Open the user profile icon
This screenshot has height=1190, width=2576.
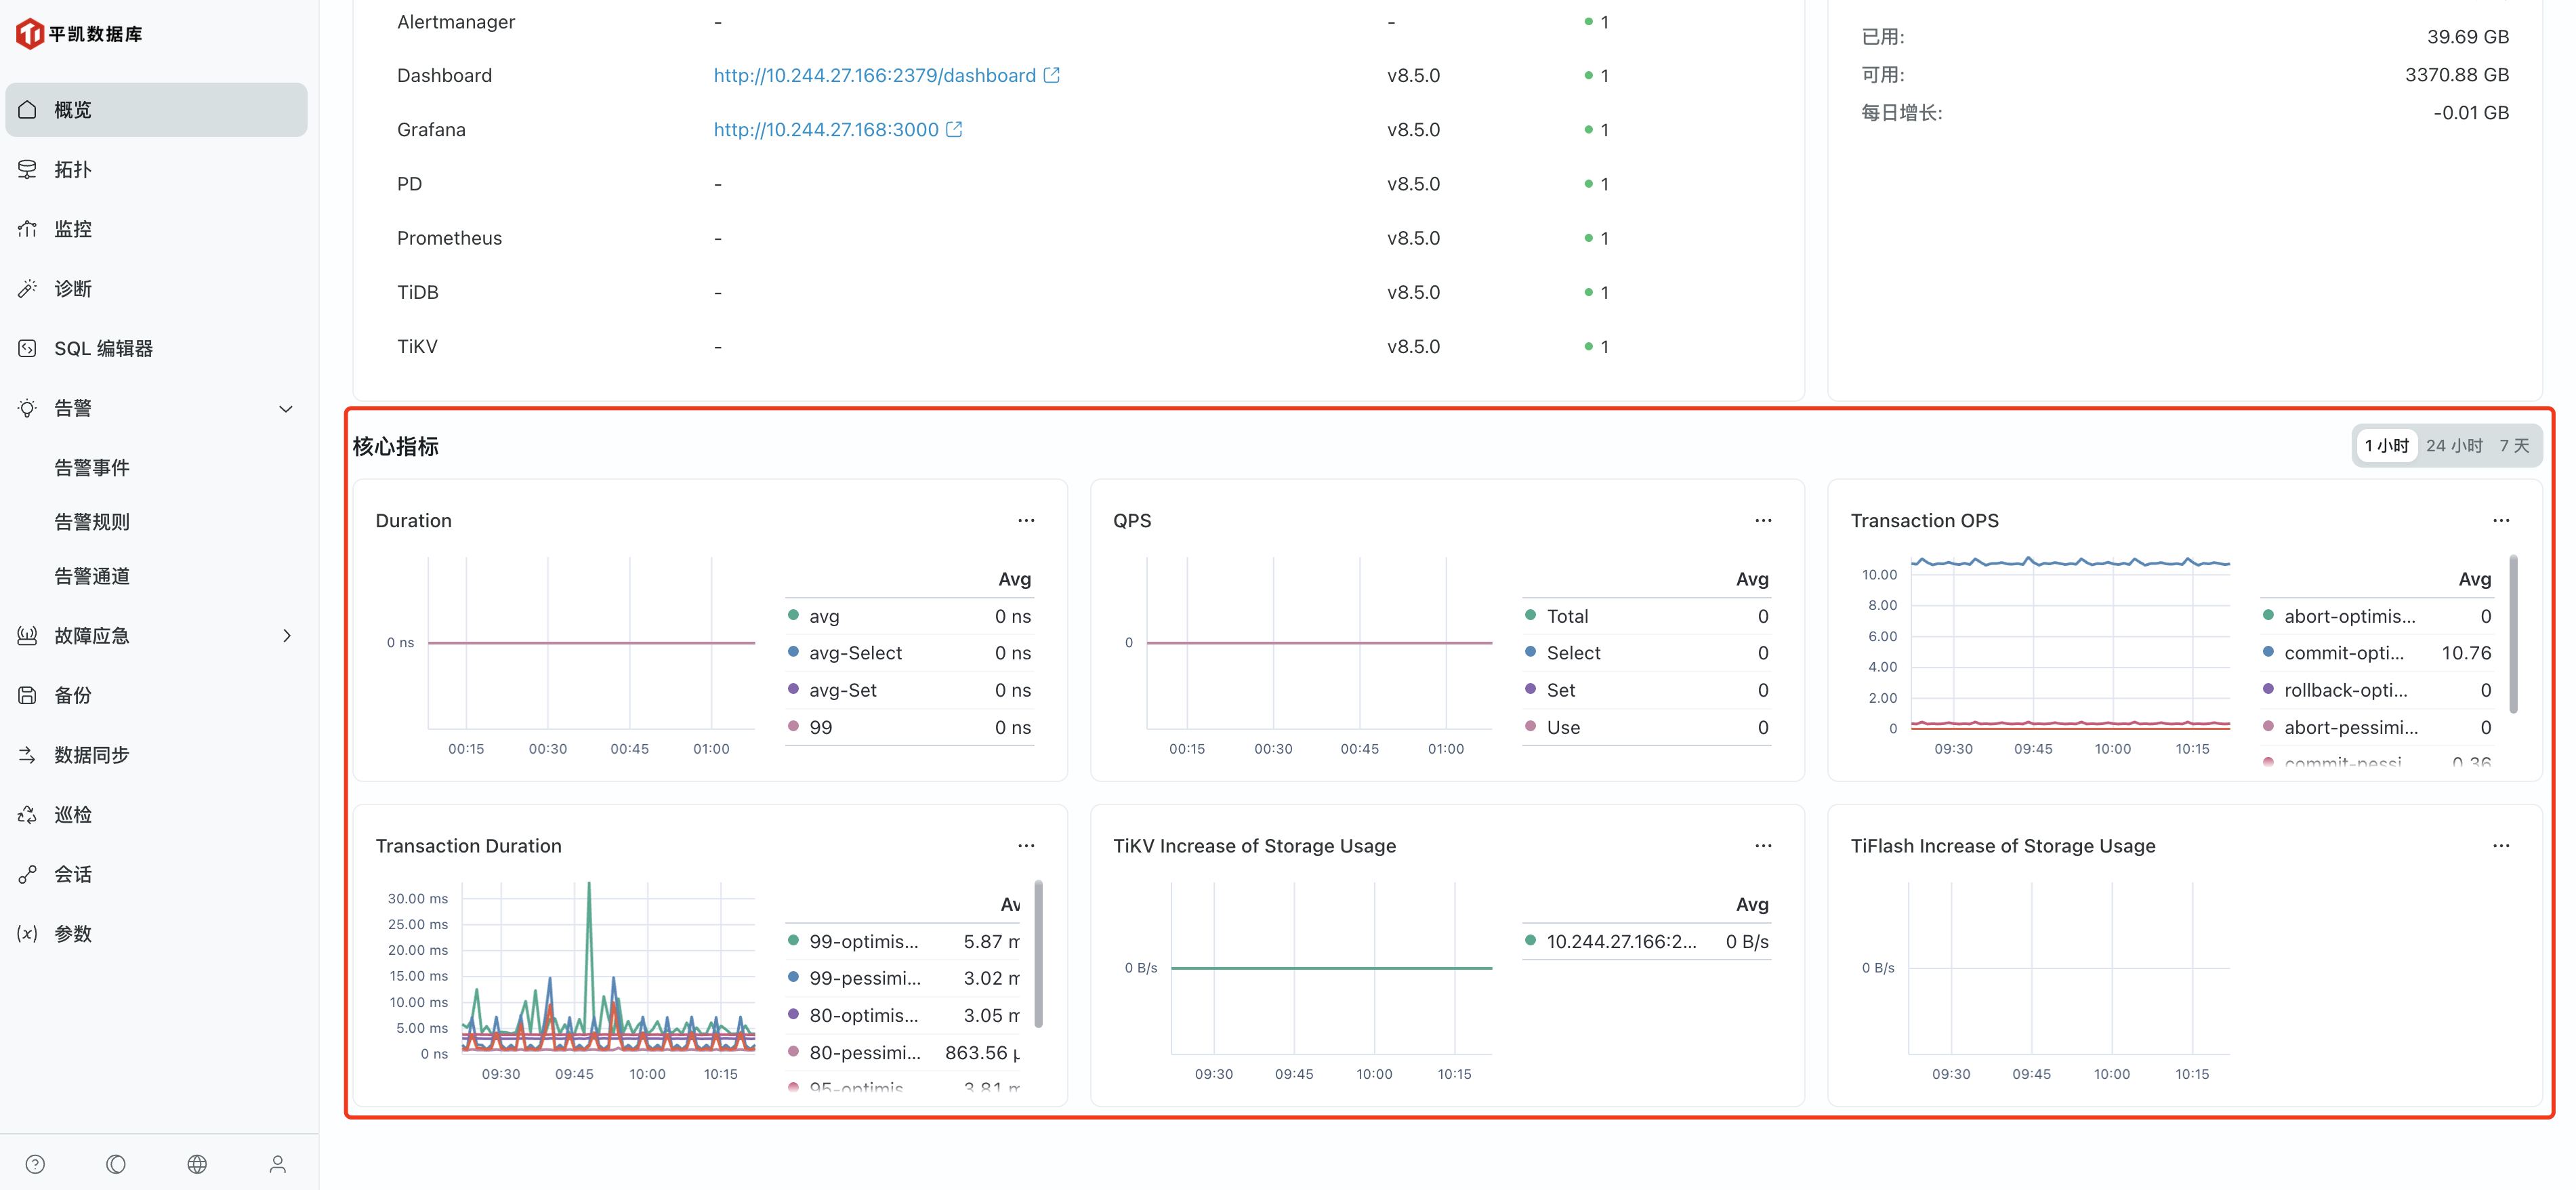click(x=278, y=1164)
